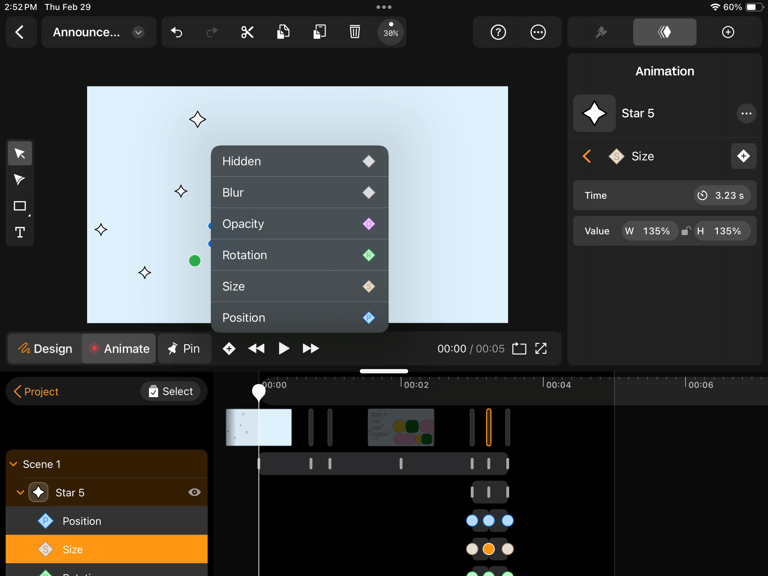Viewport: 768px width, 576px height.
Task: Select the Star 5 layer thumbnail
Action: (x=38, y=492)
